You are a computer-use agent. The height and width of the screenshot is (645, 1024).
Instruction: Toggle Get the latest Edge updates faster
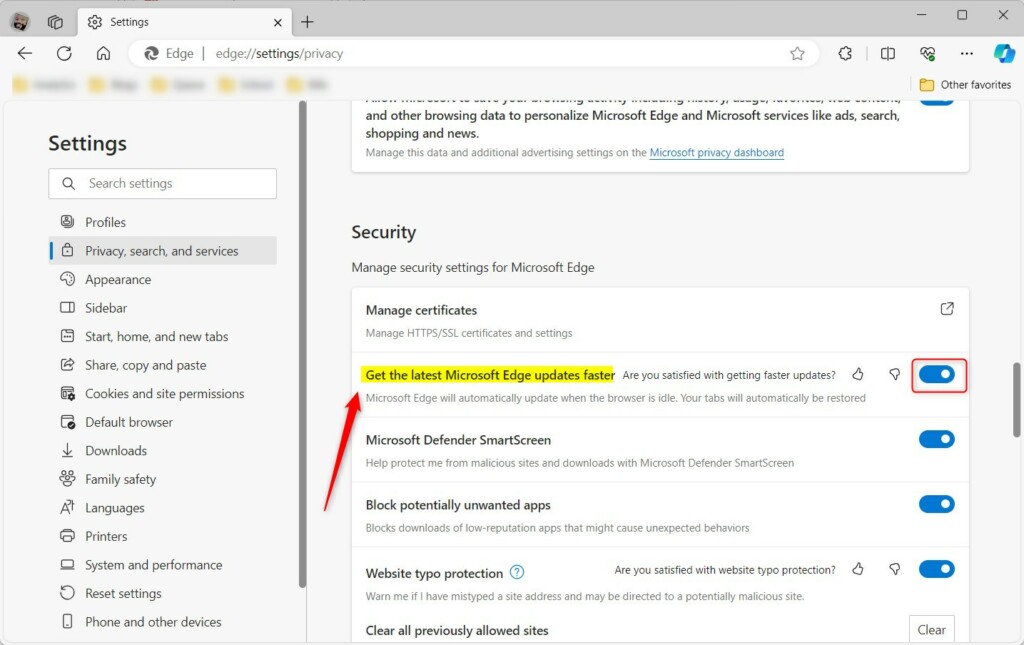tap(936, 375)
